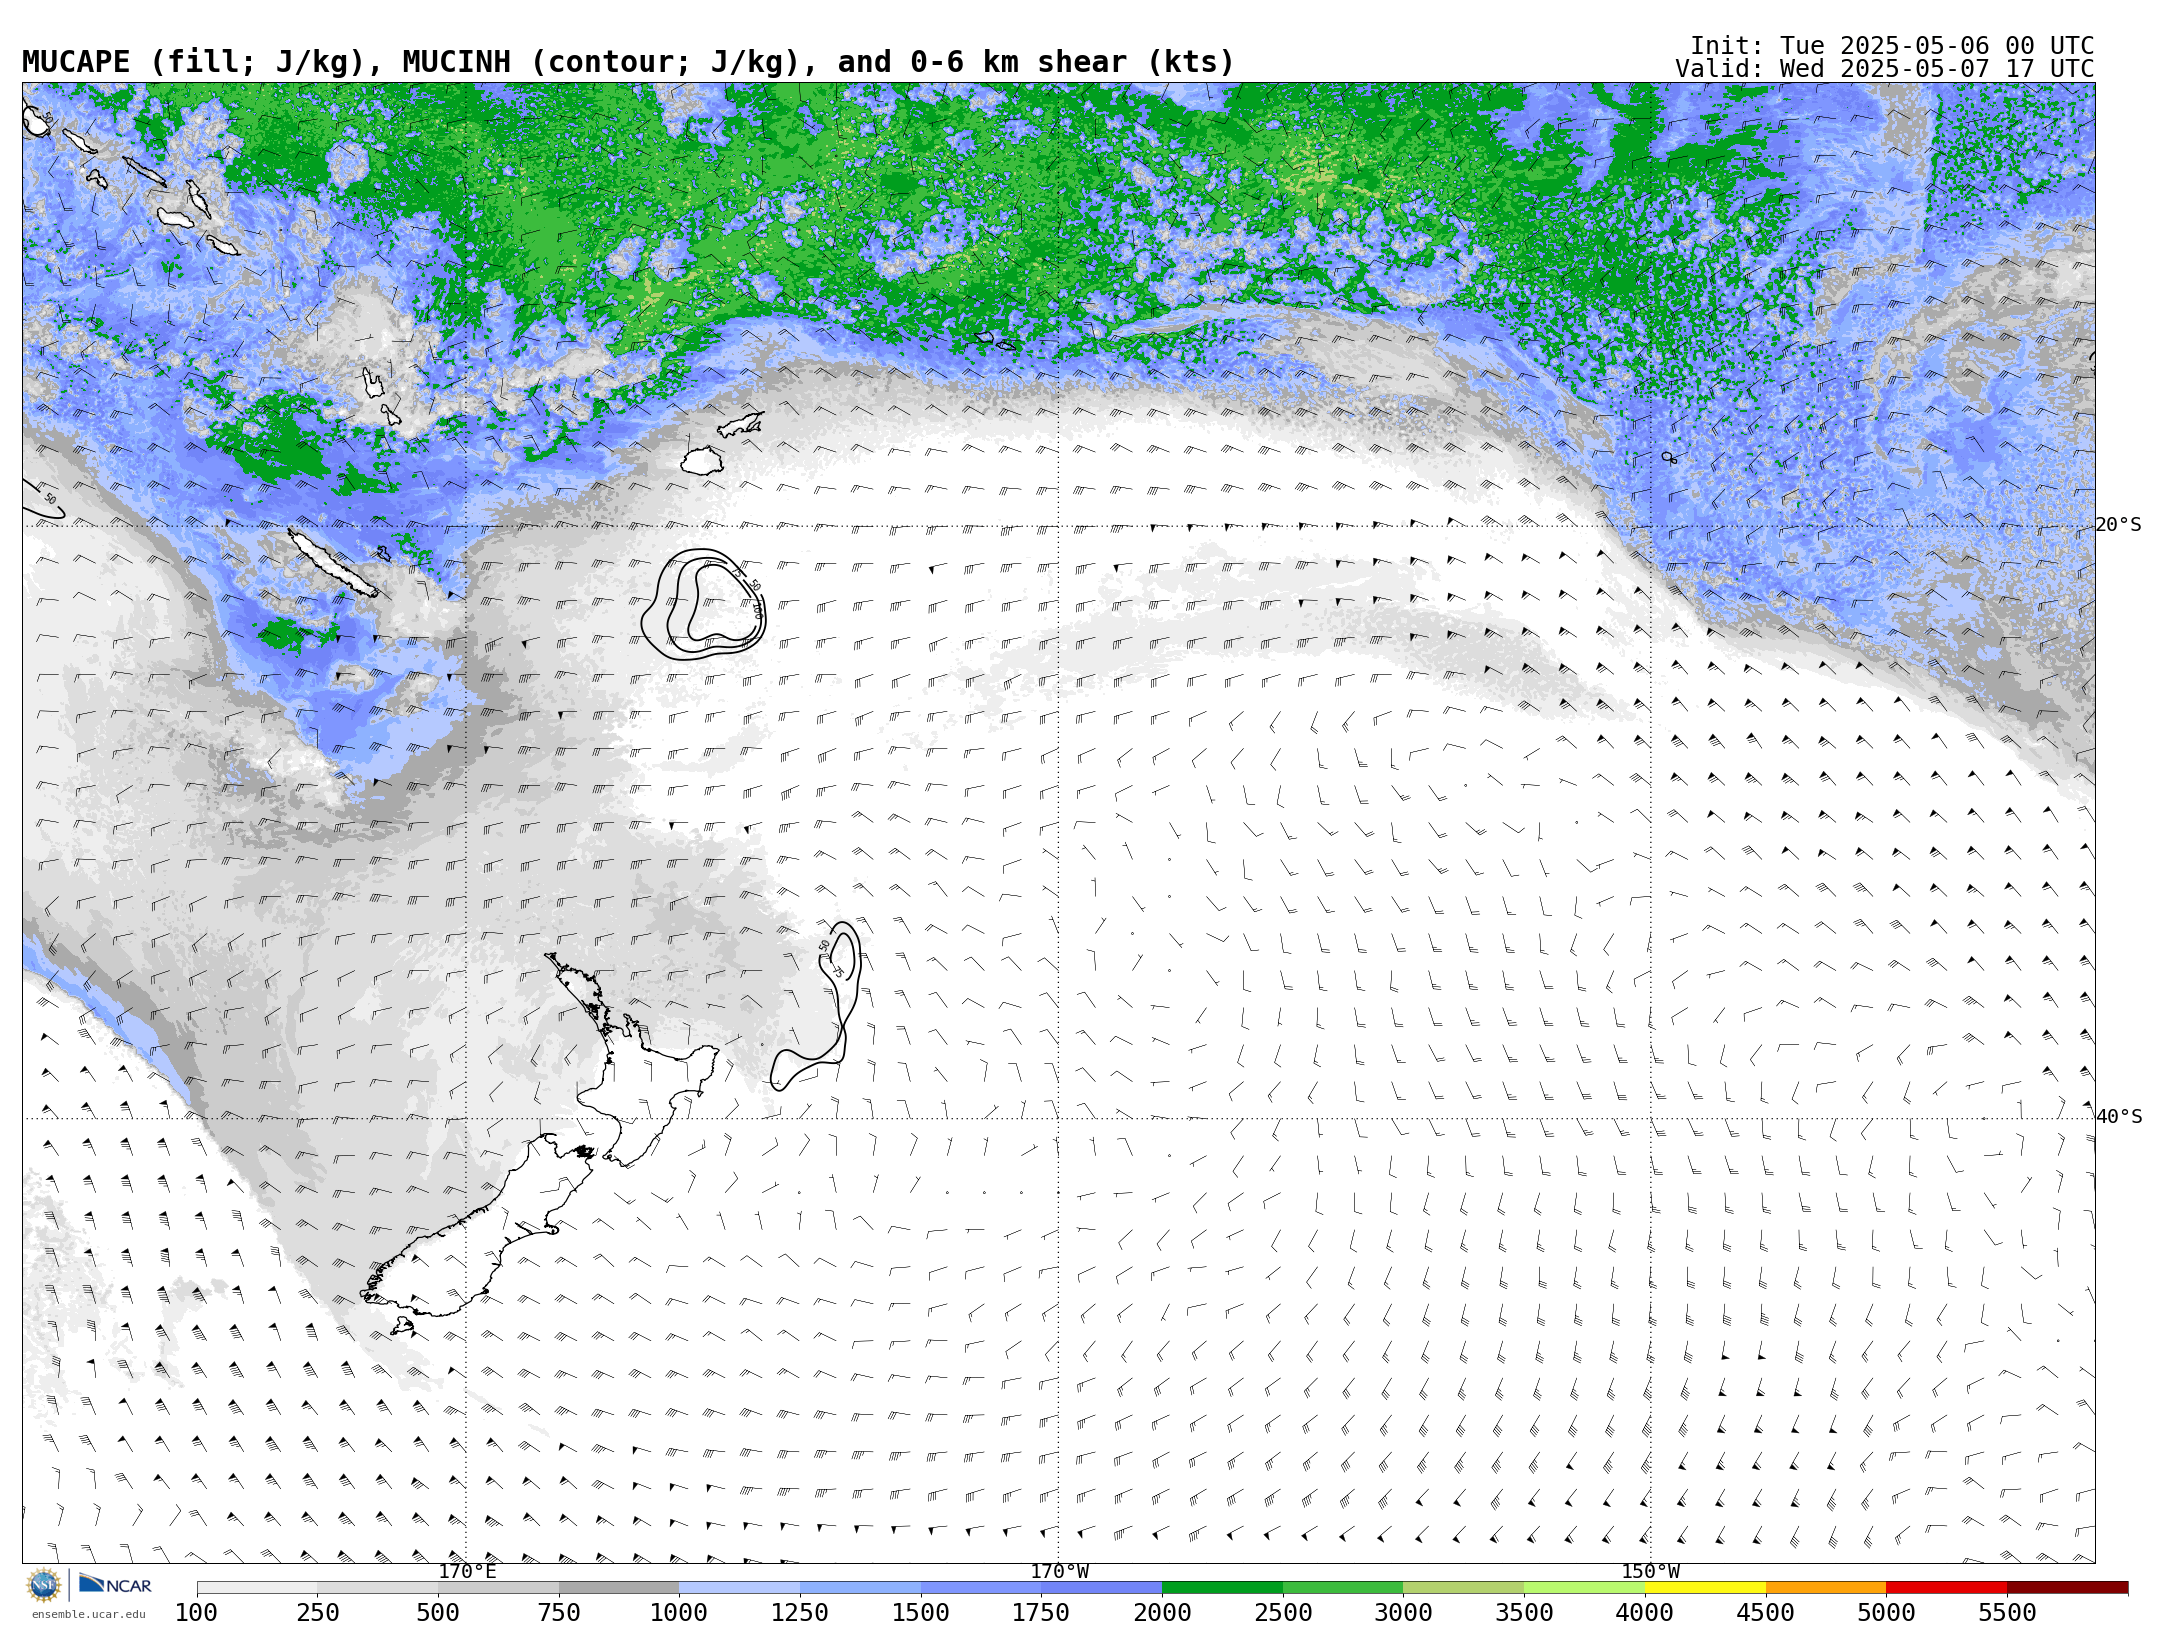2160x1626 pixels.
Task: Select the medium green 2500–3000 colorbar swatch
Action: (x=1343, y=1588)
